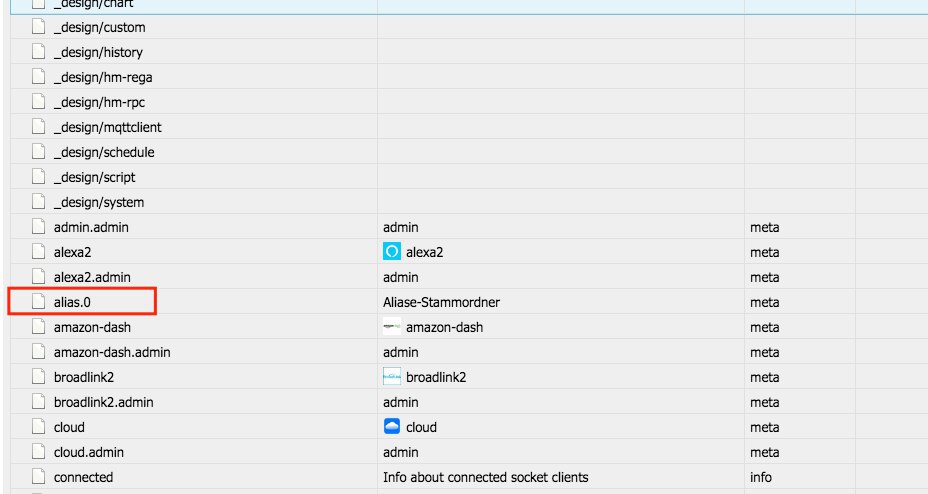Click the file icon beside _design/history
Image resolution: width=928 pixels, height=494 pixels.
38,52
